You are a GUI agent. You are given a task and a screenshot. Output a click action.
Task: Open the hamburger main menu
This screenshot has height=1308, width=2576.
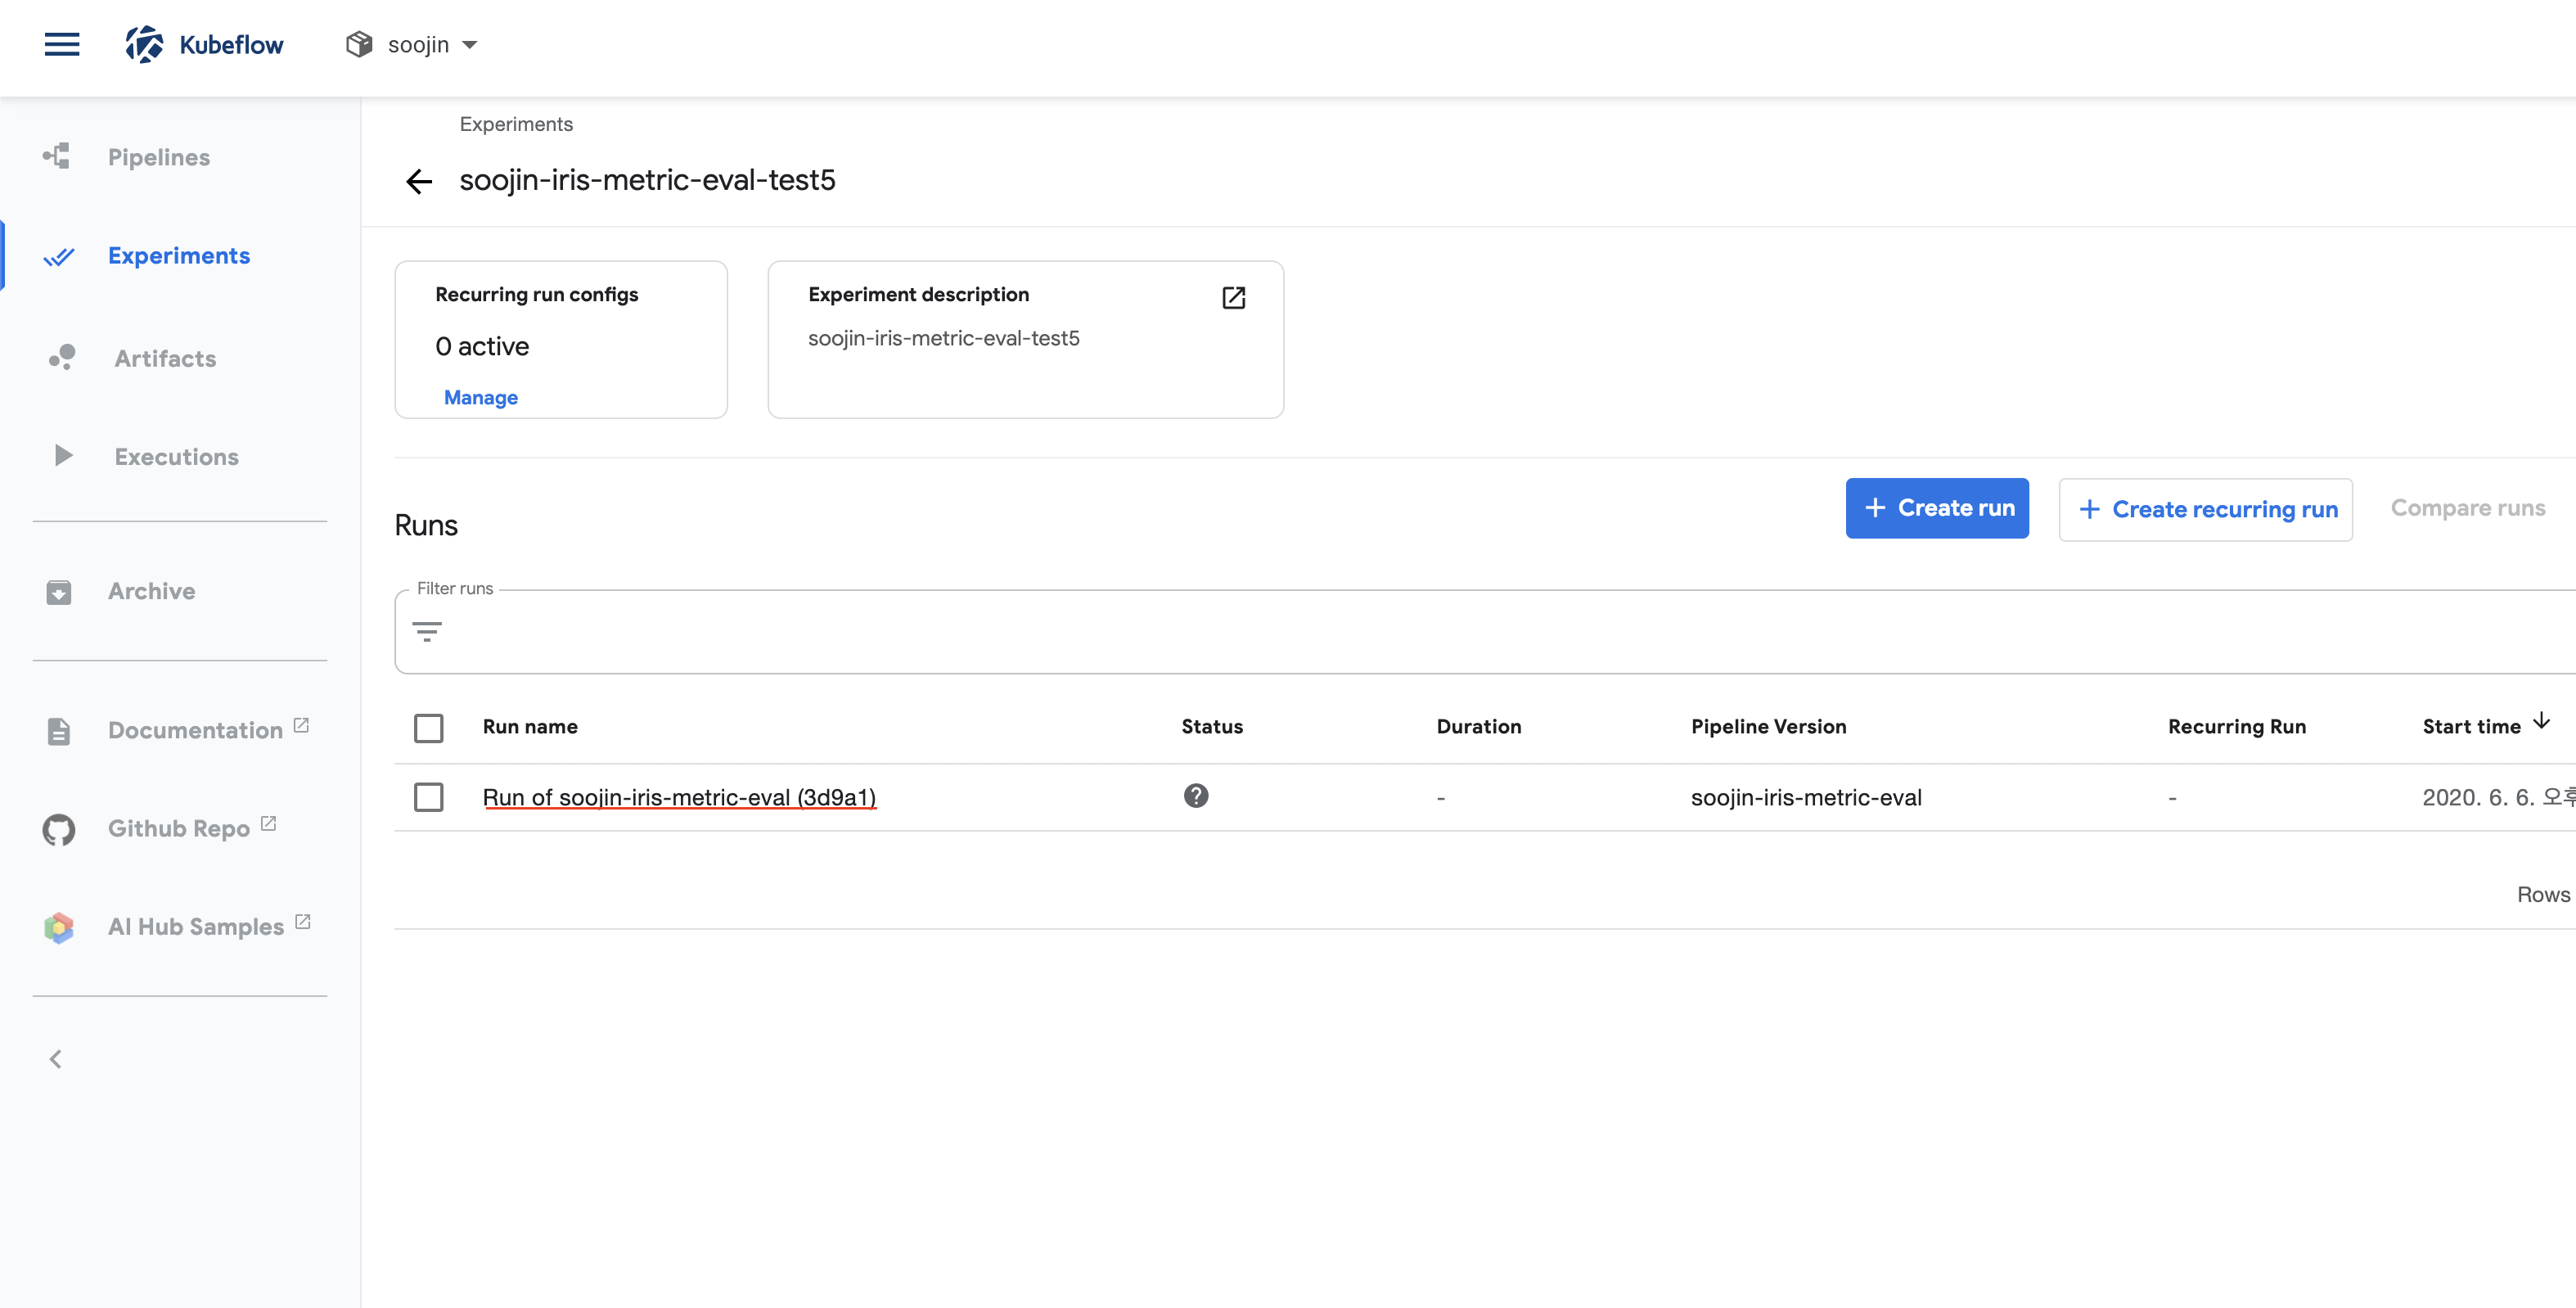62,44
